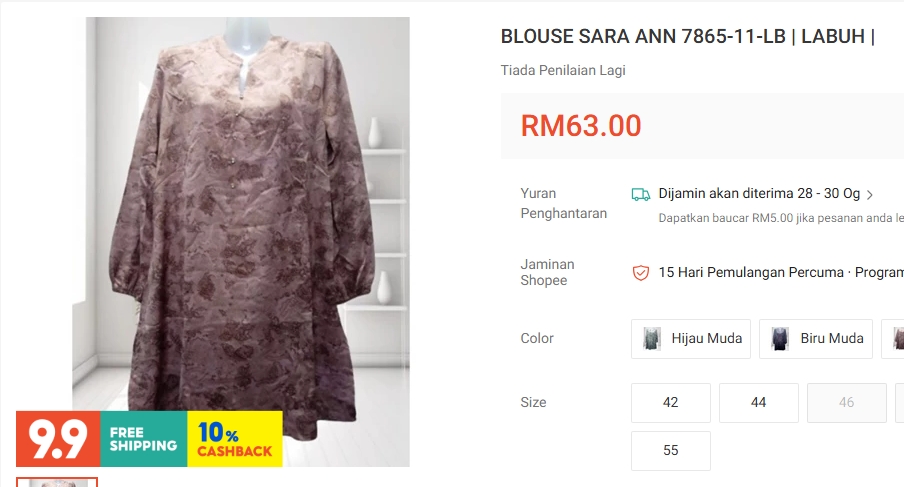The height and width of the screenshot is (487, 904).
Task: Click the Biru Muda blouse thumbnail icon
Action: pos(780,339)
